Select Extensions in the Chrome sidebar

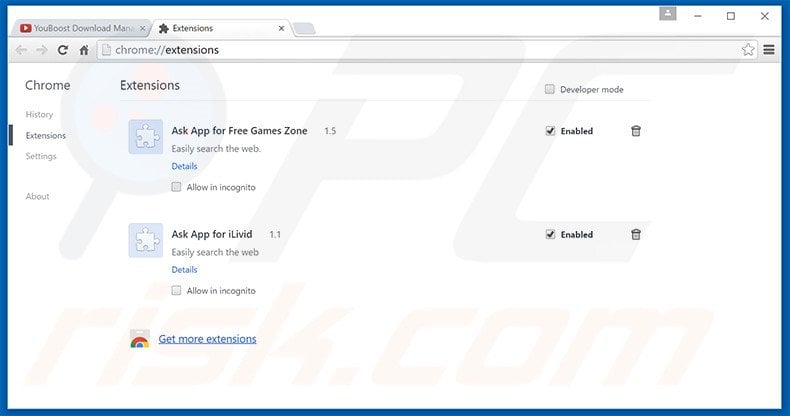click(x=46, y=135)
